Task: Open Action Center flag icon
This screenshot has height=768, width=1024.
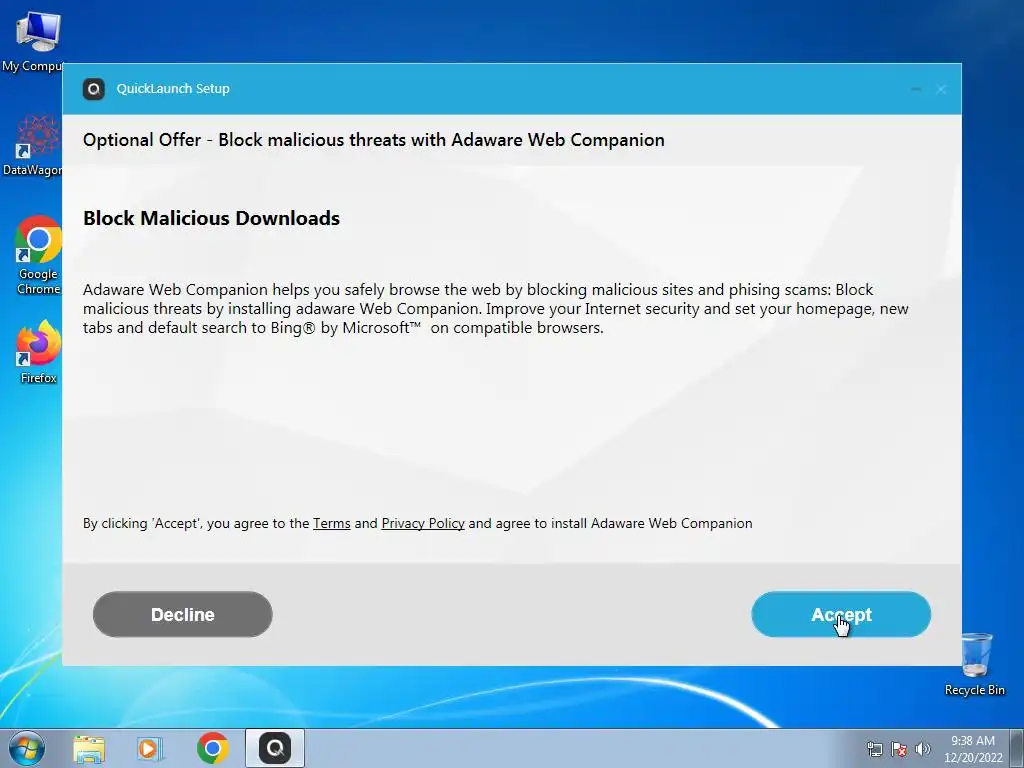Action: (x=899, y=749)
